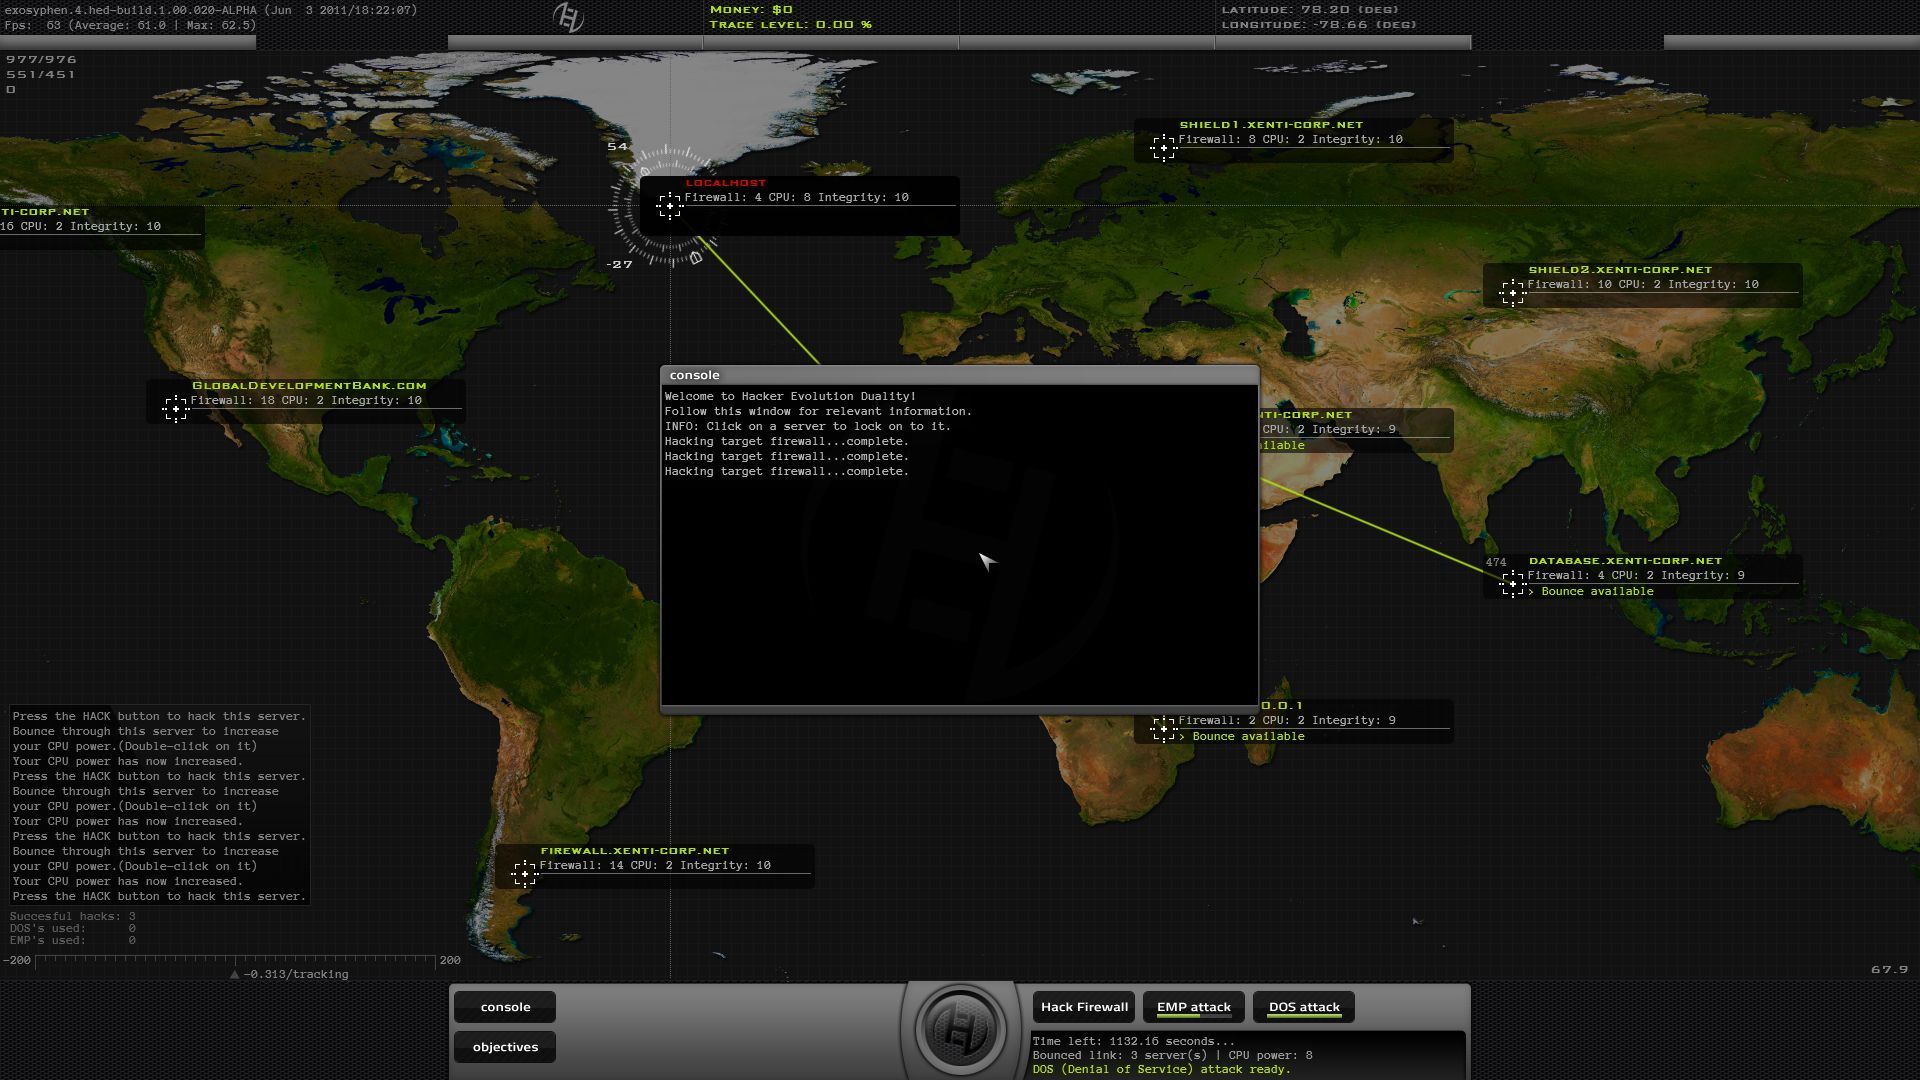Click the Succesful hacks: 3 statistic
The width and height of the screenshot is (1920, 1080).
pyautogui.click(x=72, y=916)
